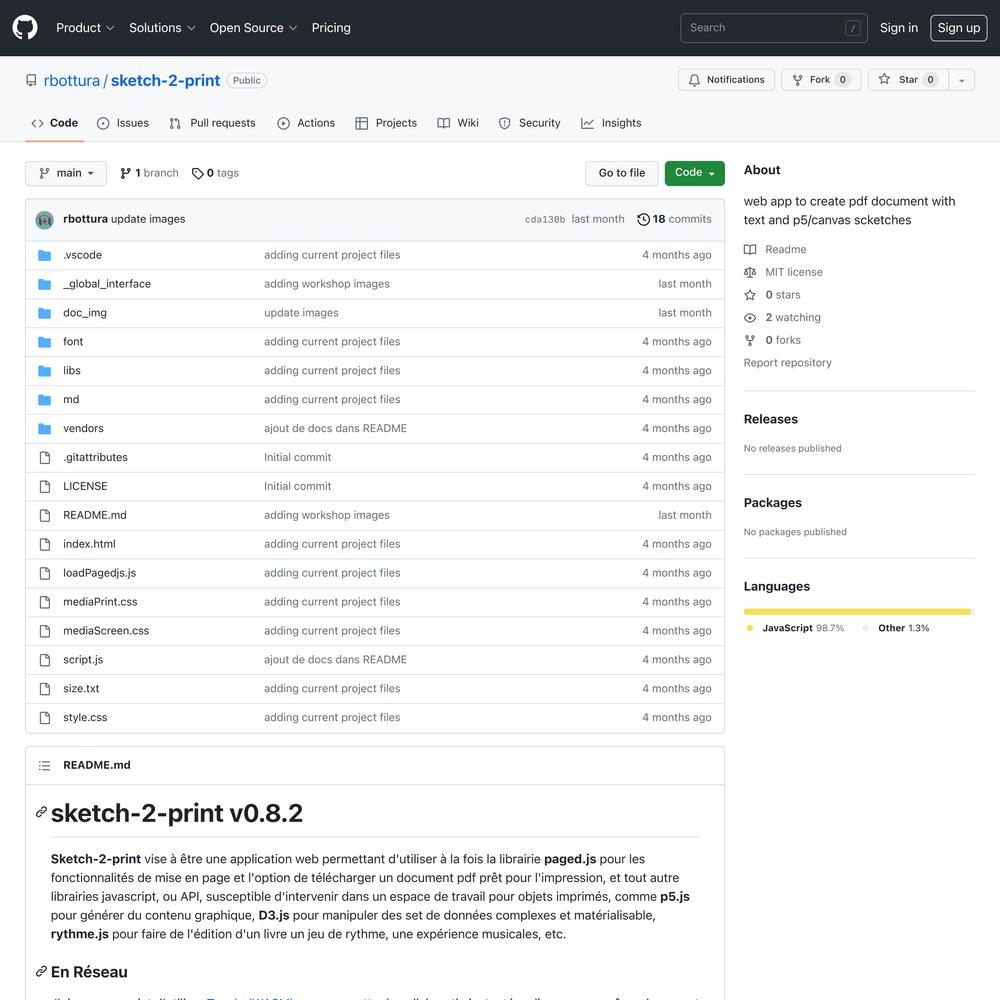
Task: Open the green Code dropdown button
Action: pyautogui.click(x=695, y=173)
